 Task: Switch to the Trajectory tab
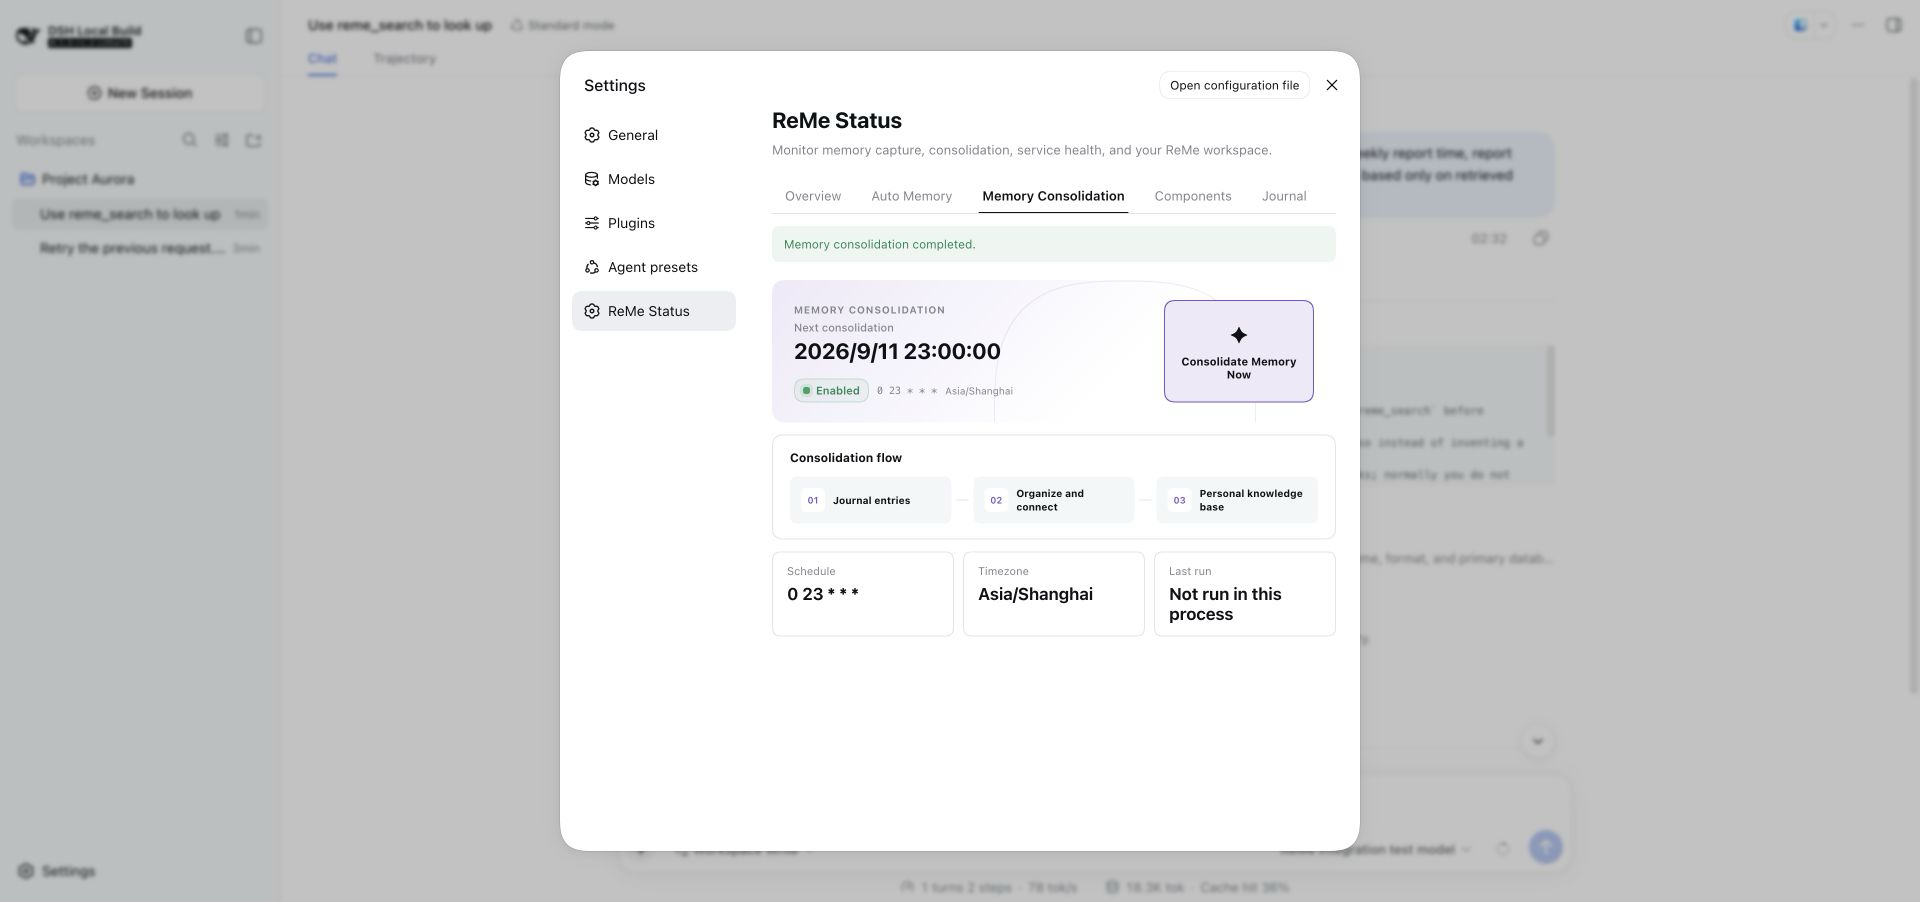tap(404, 59)
